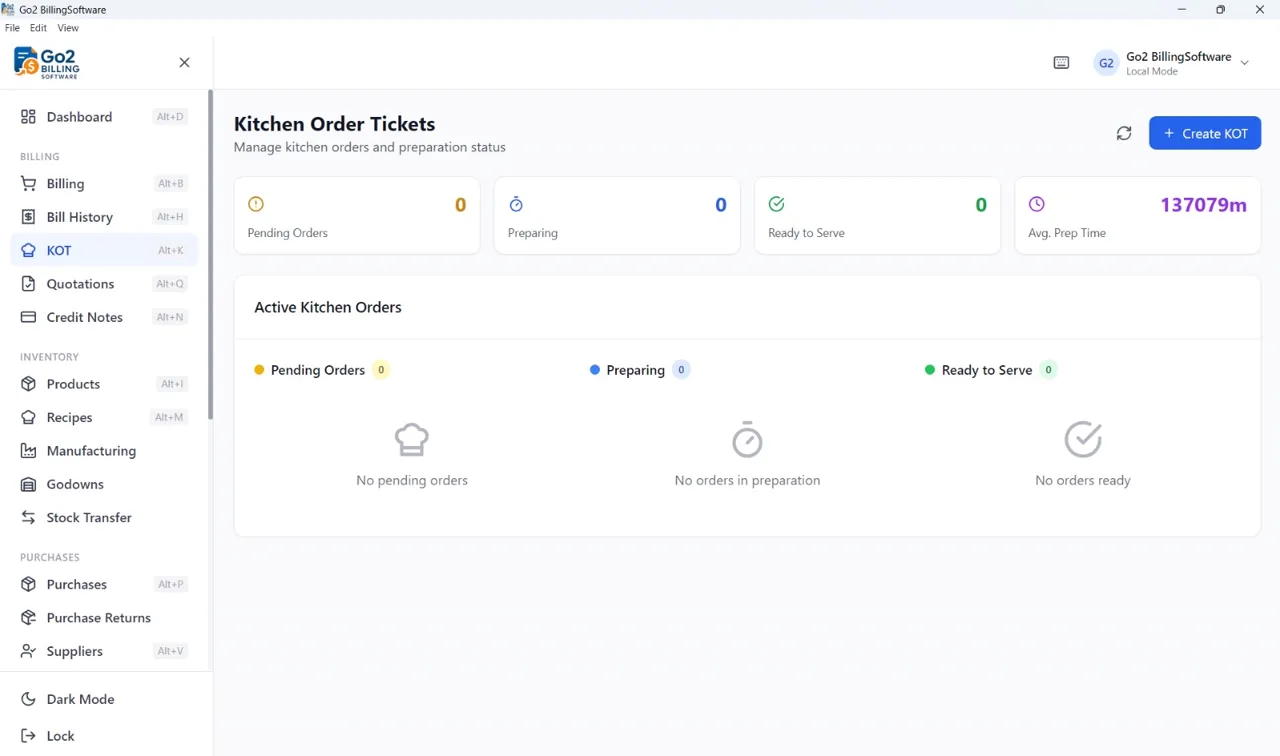1280x756 pixels.
Task: Click the large stopwatch empty-state icon
Action: click(x=747, y=439)
